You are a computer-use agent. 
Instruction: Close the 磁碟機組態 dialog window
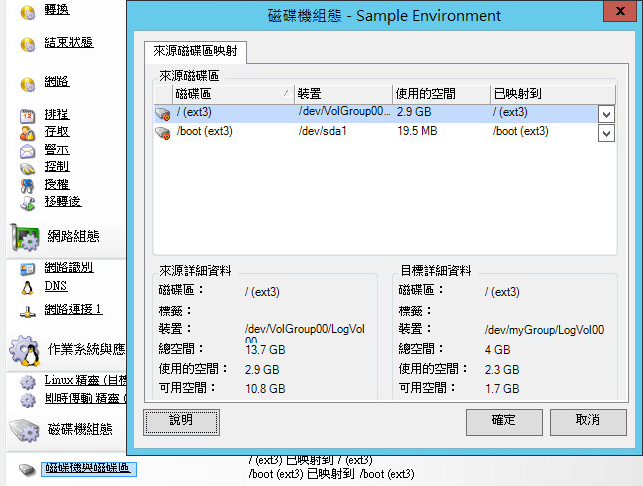click(x=621, y=13)
